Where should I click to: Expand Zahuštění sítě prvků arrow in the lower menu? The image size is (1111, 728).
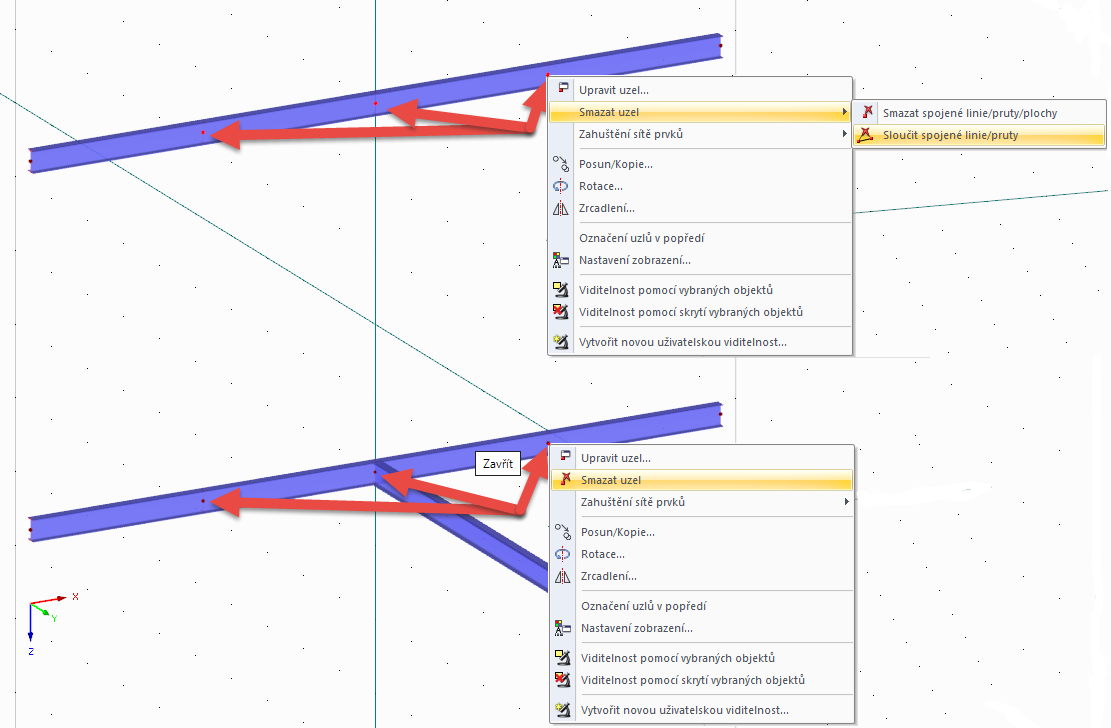pos(846,502)
